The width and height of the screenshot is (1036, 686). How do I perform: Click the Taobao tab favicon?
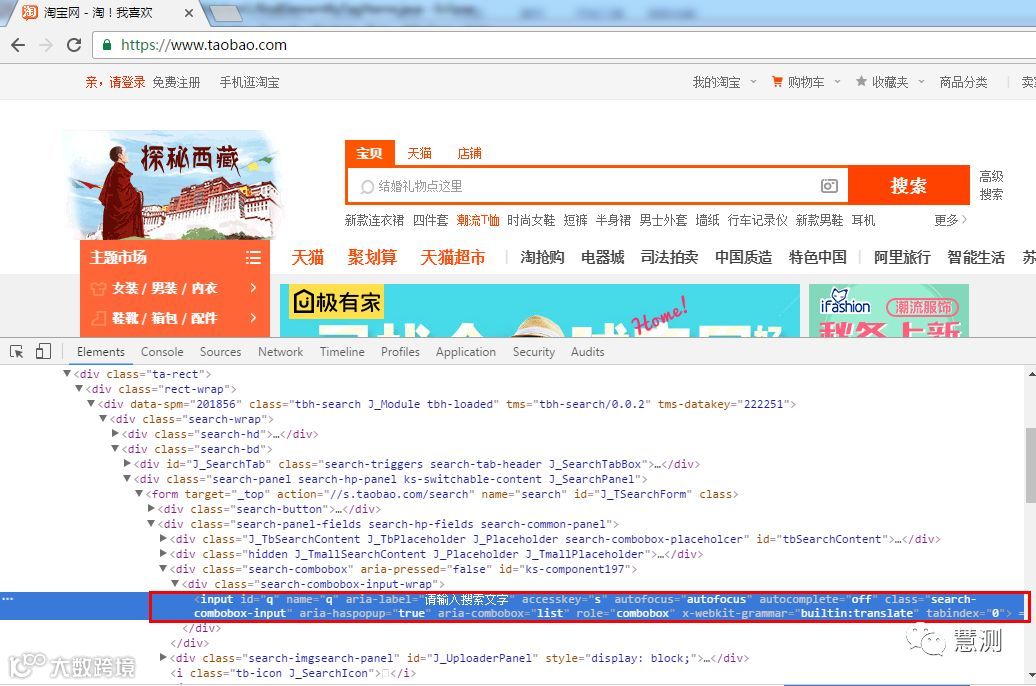[x=30, y=13]
